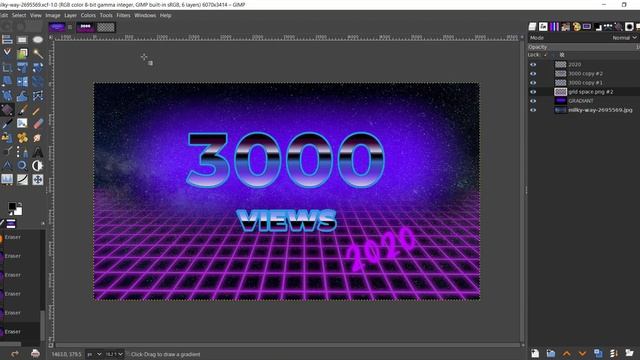The height and width of the screenshot is (360, 640).
Task: Open the View menu
Action: click(36, 16)
